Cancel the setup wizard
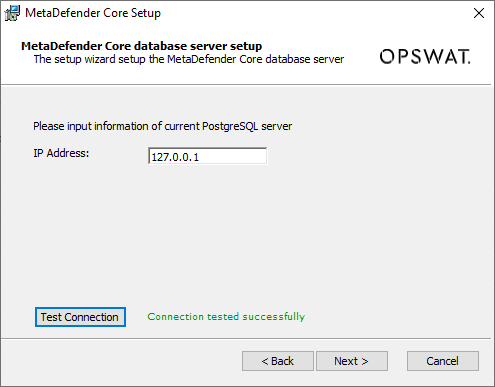Screen dimensions: 495x387 click(443, 361)
